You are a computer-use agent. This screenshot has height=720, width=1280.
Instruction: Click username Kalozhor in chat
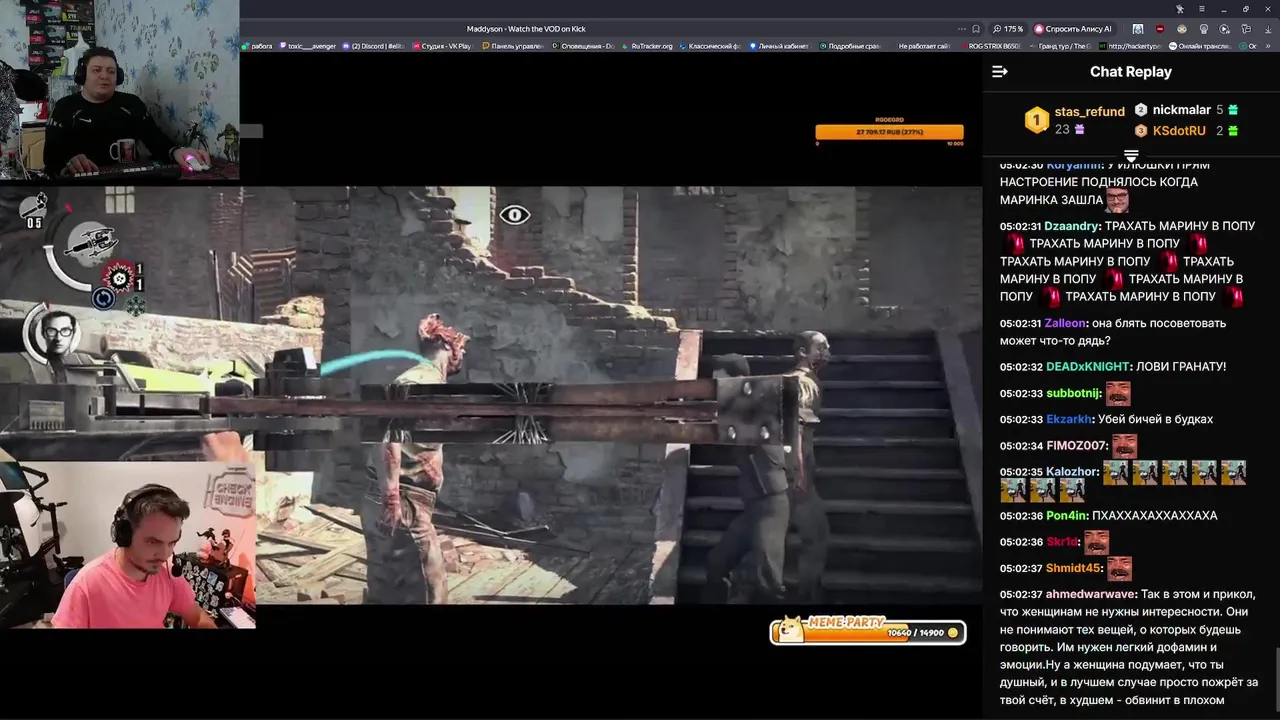pyautogui.click(x=1072, y=472)
